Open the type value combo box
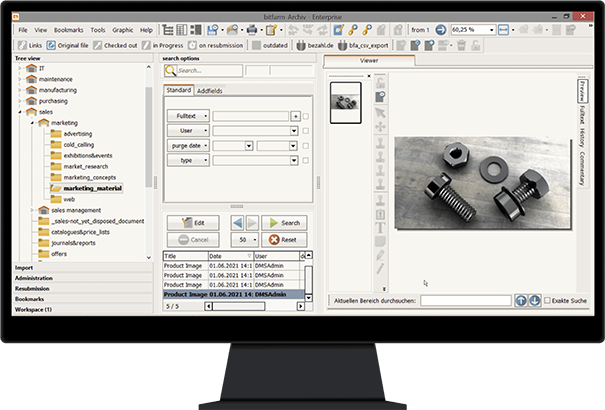This screenshot has width=605, height=410. coord(255,160)
